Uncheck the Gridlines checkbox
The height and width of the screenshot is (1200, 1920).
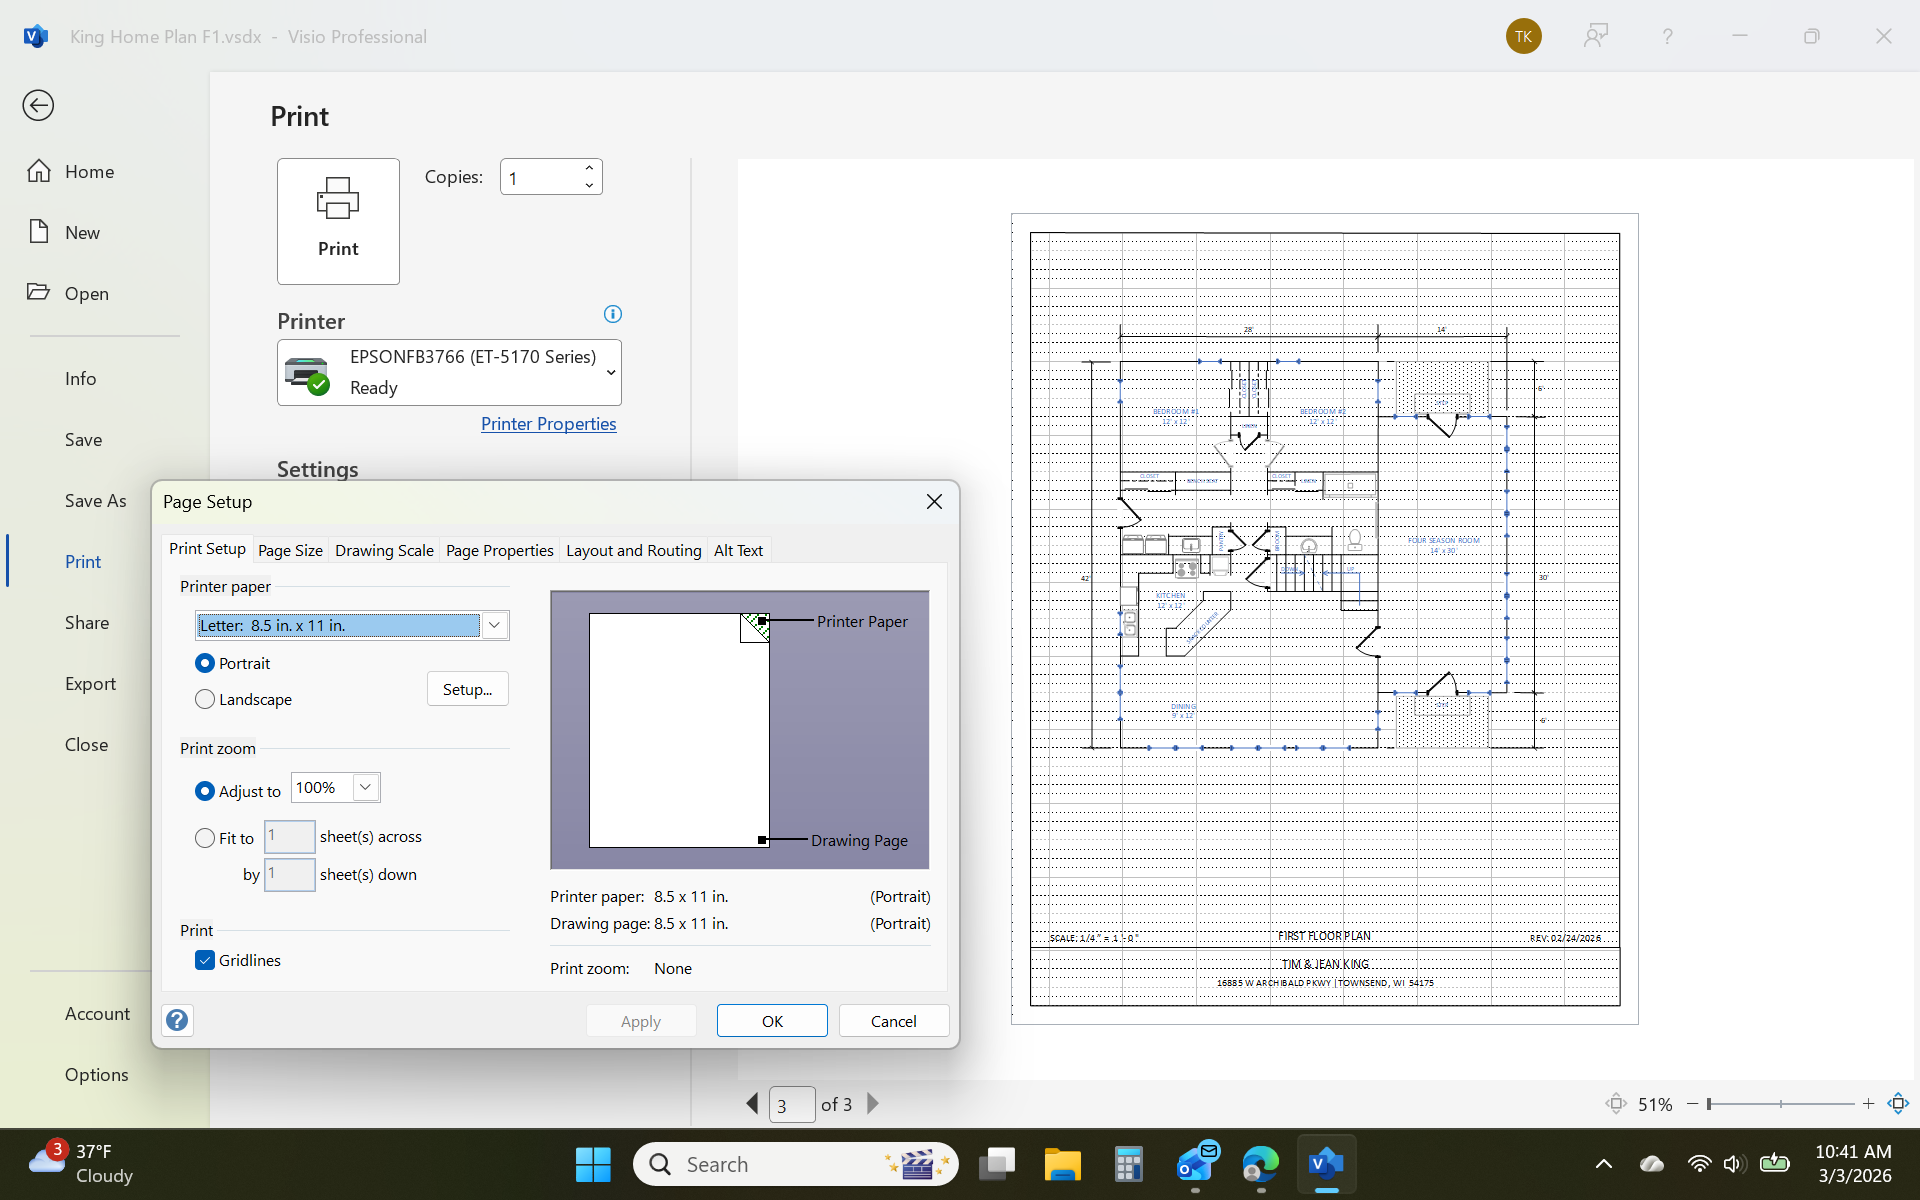205,960
